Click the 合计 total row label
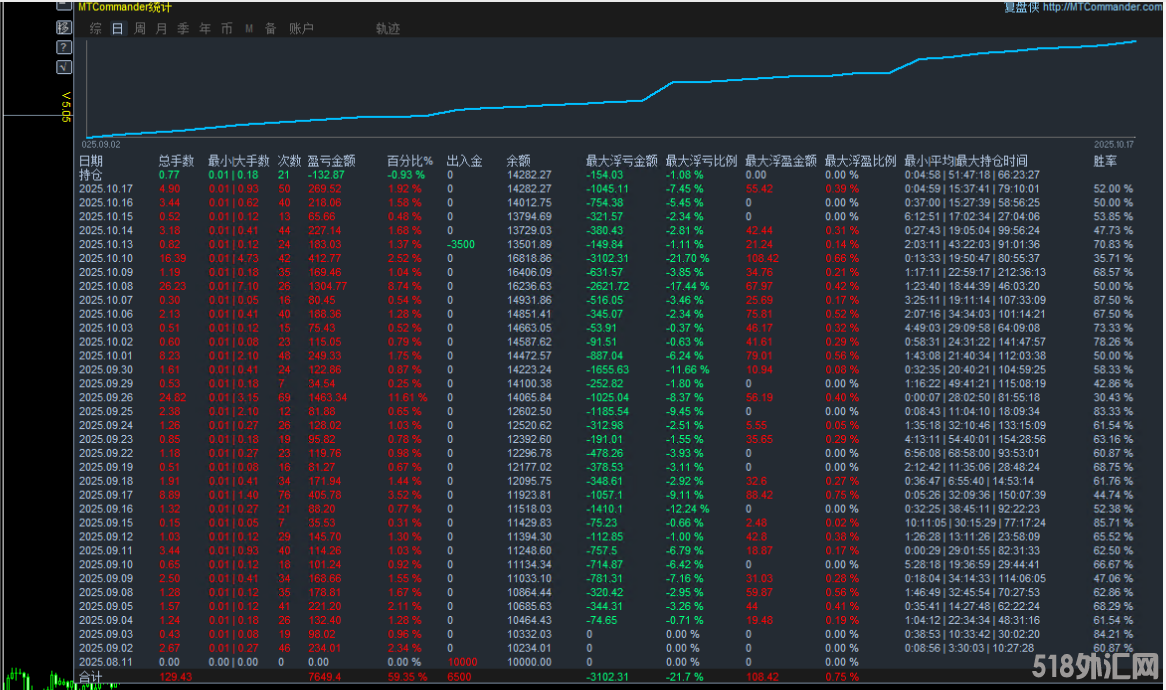1166x690 pixels. tap(91, 677)
